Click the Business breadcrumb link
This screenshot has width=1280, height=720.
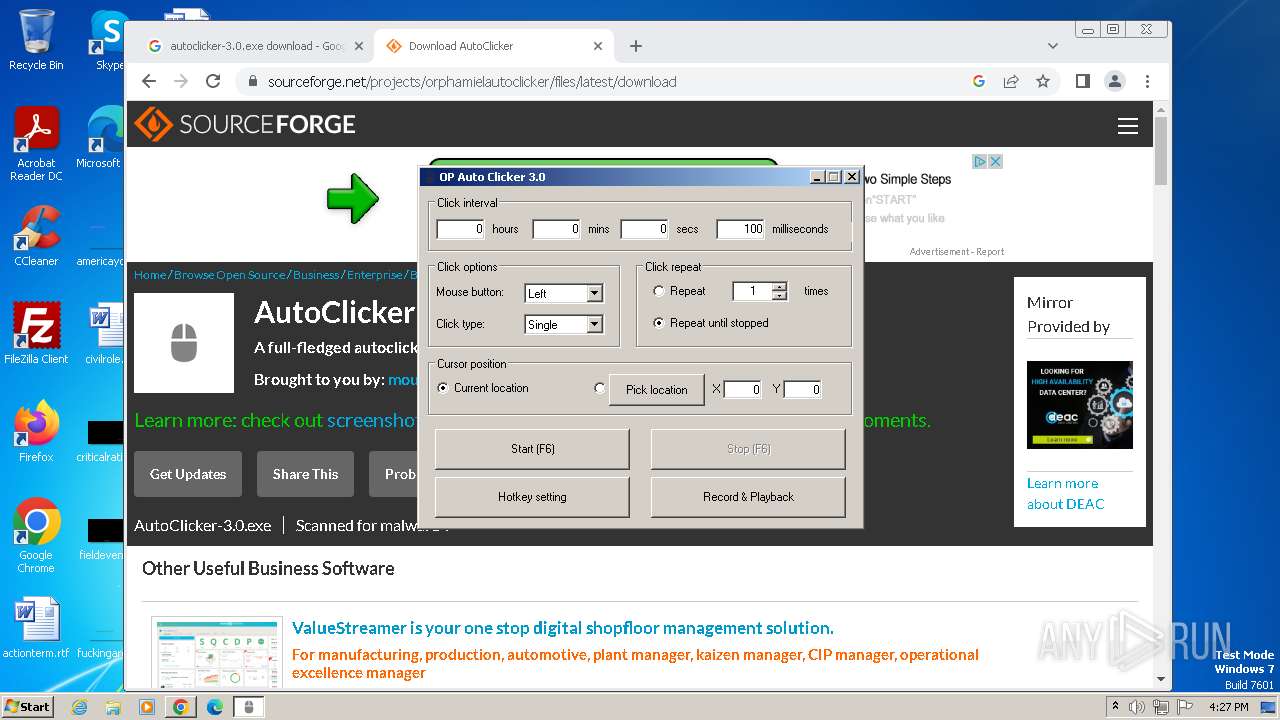pos(316,275)
